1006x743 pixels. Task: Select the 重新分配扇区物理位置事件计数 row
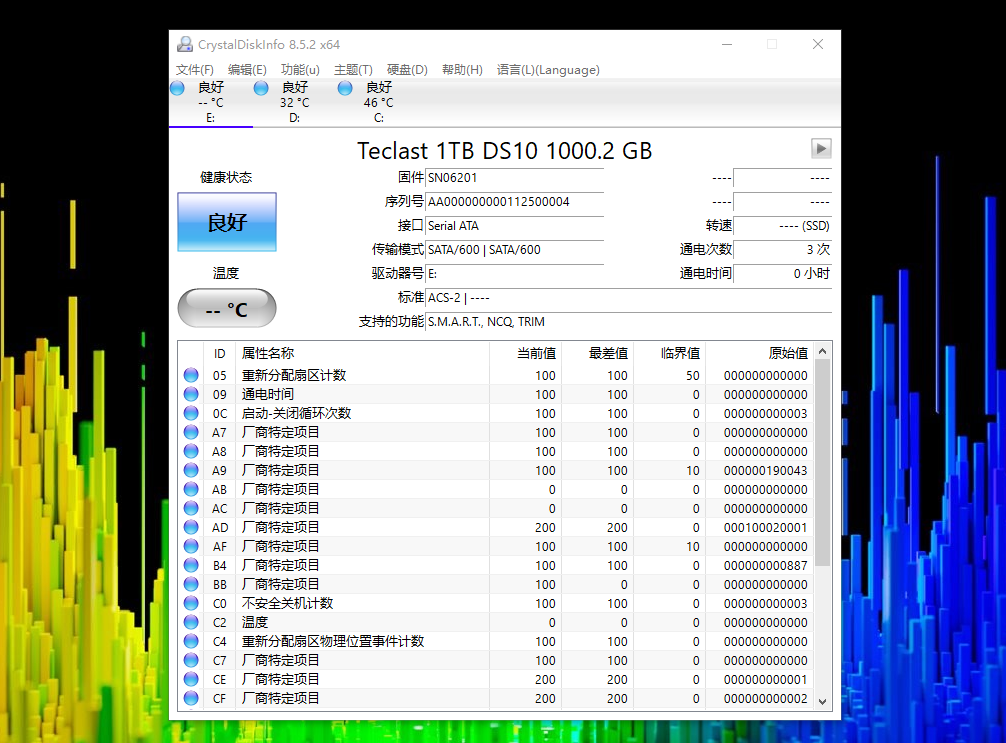pyautogui.click(x=496, y=641)
